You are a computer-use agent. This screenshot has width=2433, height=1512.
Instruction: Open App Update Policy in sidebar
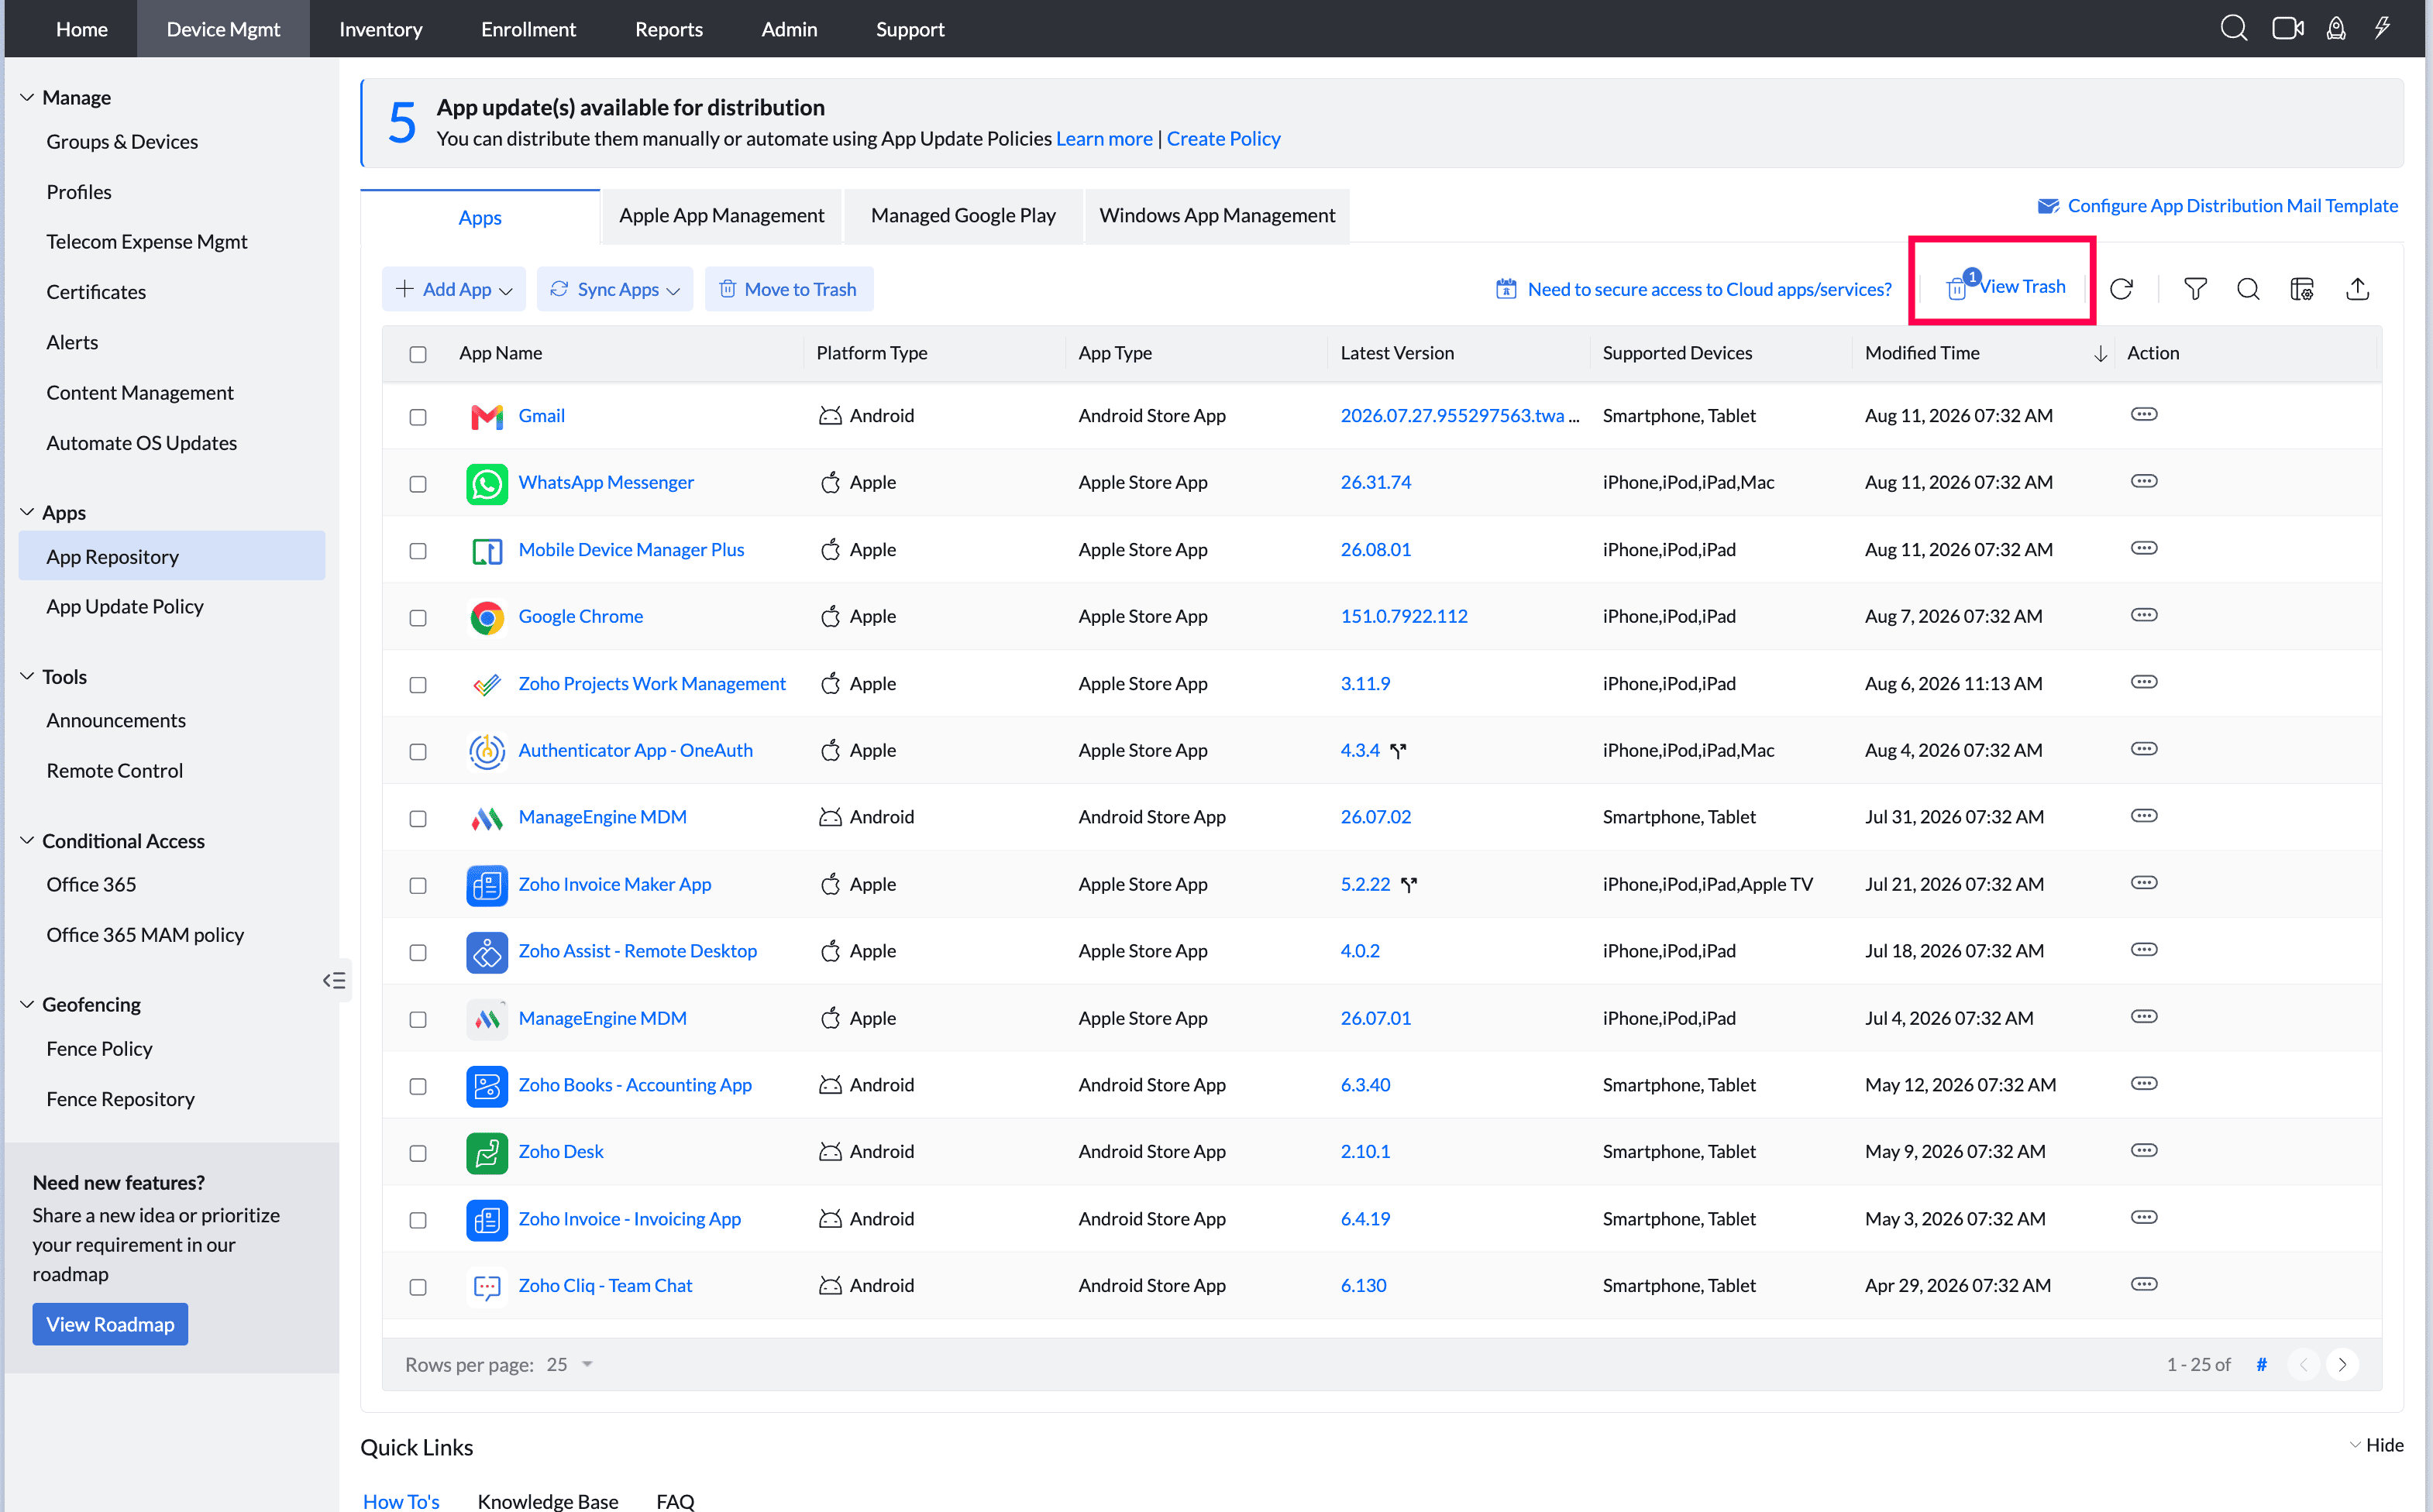click(x=125, y=606)
